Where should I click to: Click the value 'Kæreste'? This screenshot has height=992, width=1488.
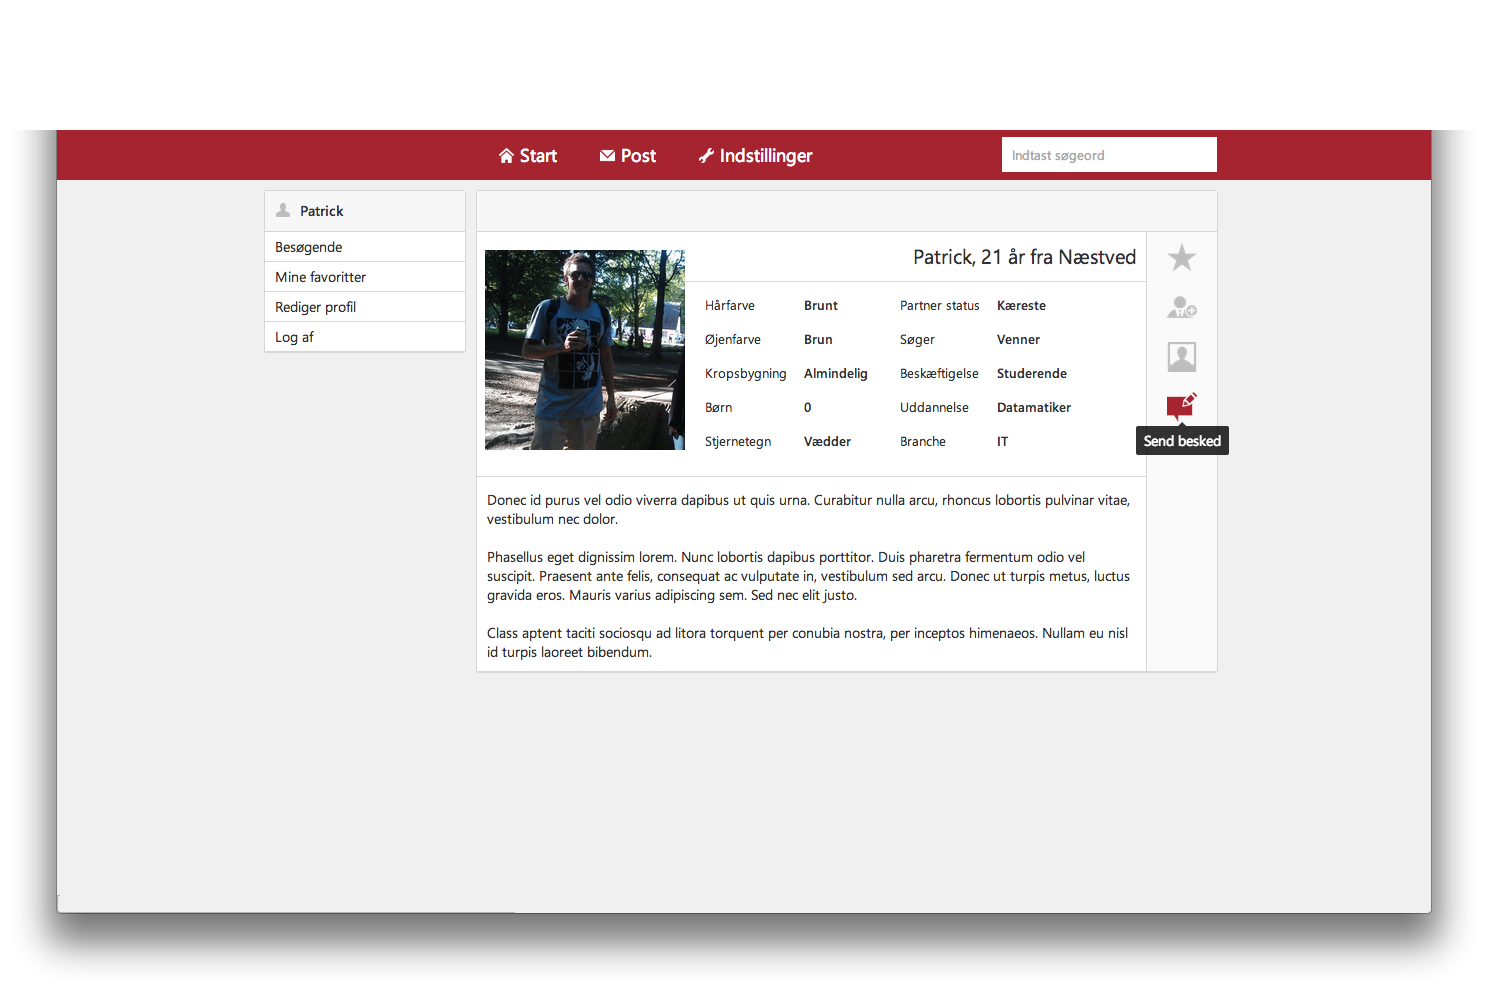click(1022, 306)
